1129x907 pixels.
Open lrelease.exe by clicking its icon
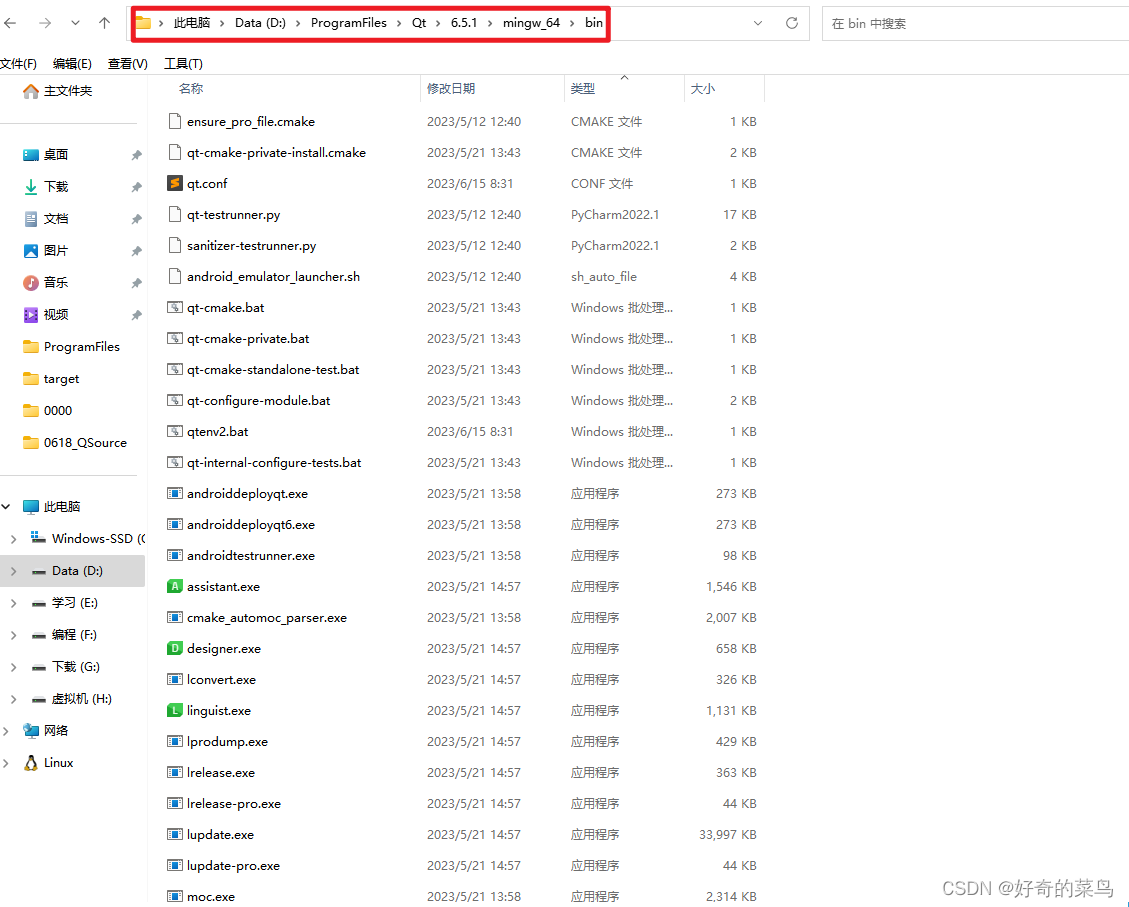176,772
